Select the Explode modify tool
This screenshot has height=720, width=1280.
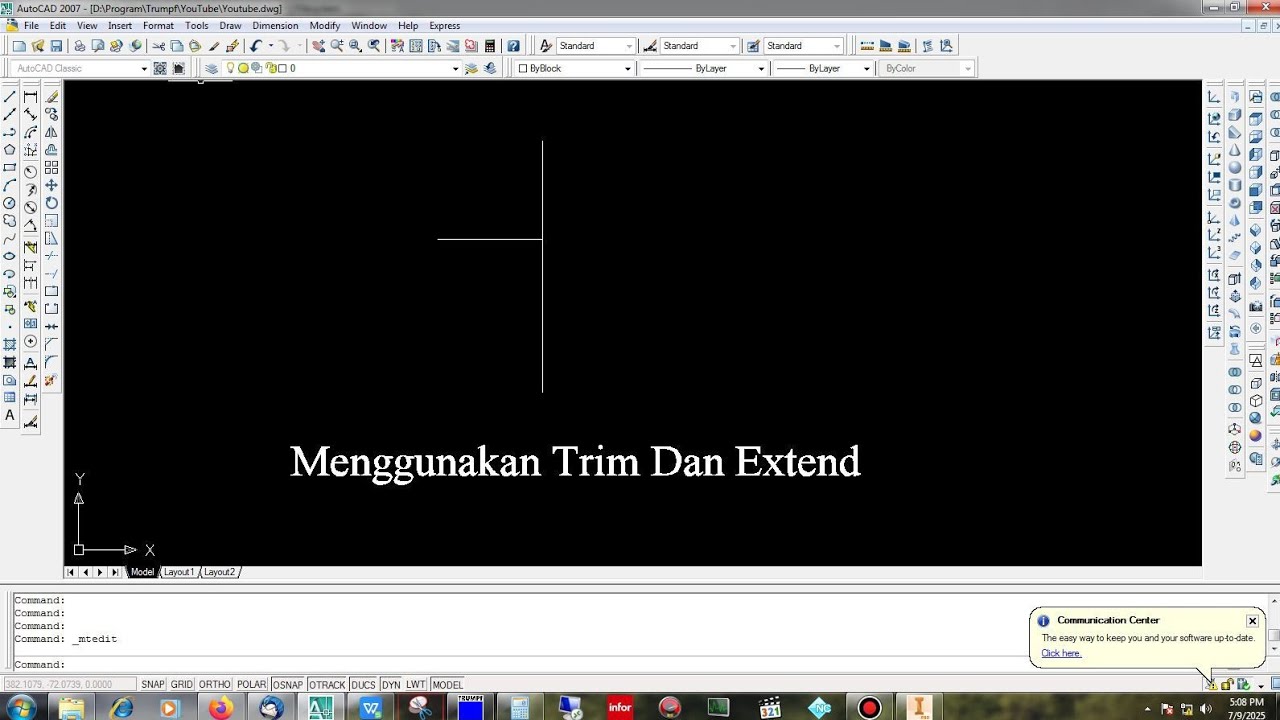tap(51, 380)
